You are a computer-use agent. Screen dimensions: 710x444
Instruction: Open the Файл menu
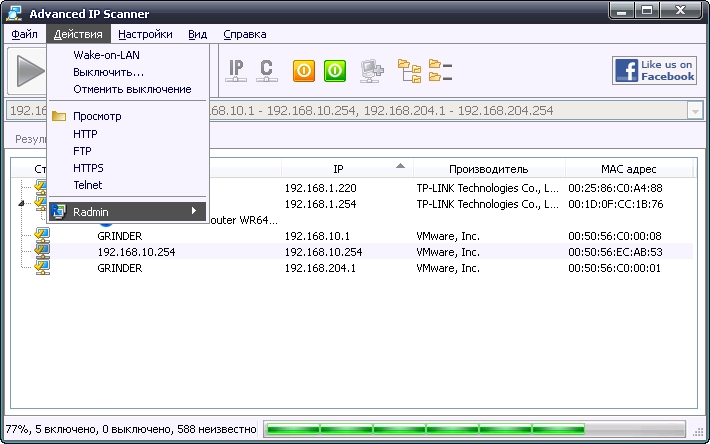(x=24, y=34)
